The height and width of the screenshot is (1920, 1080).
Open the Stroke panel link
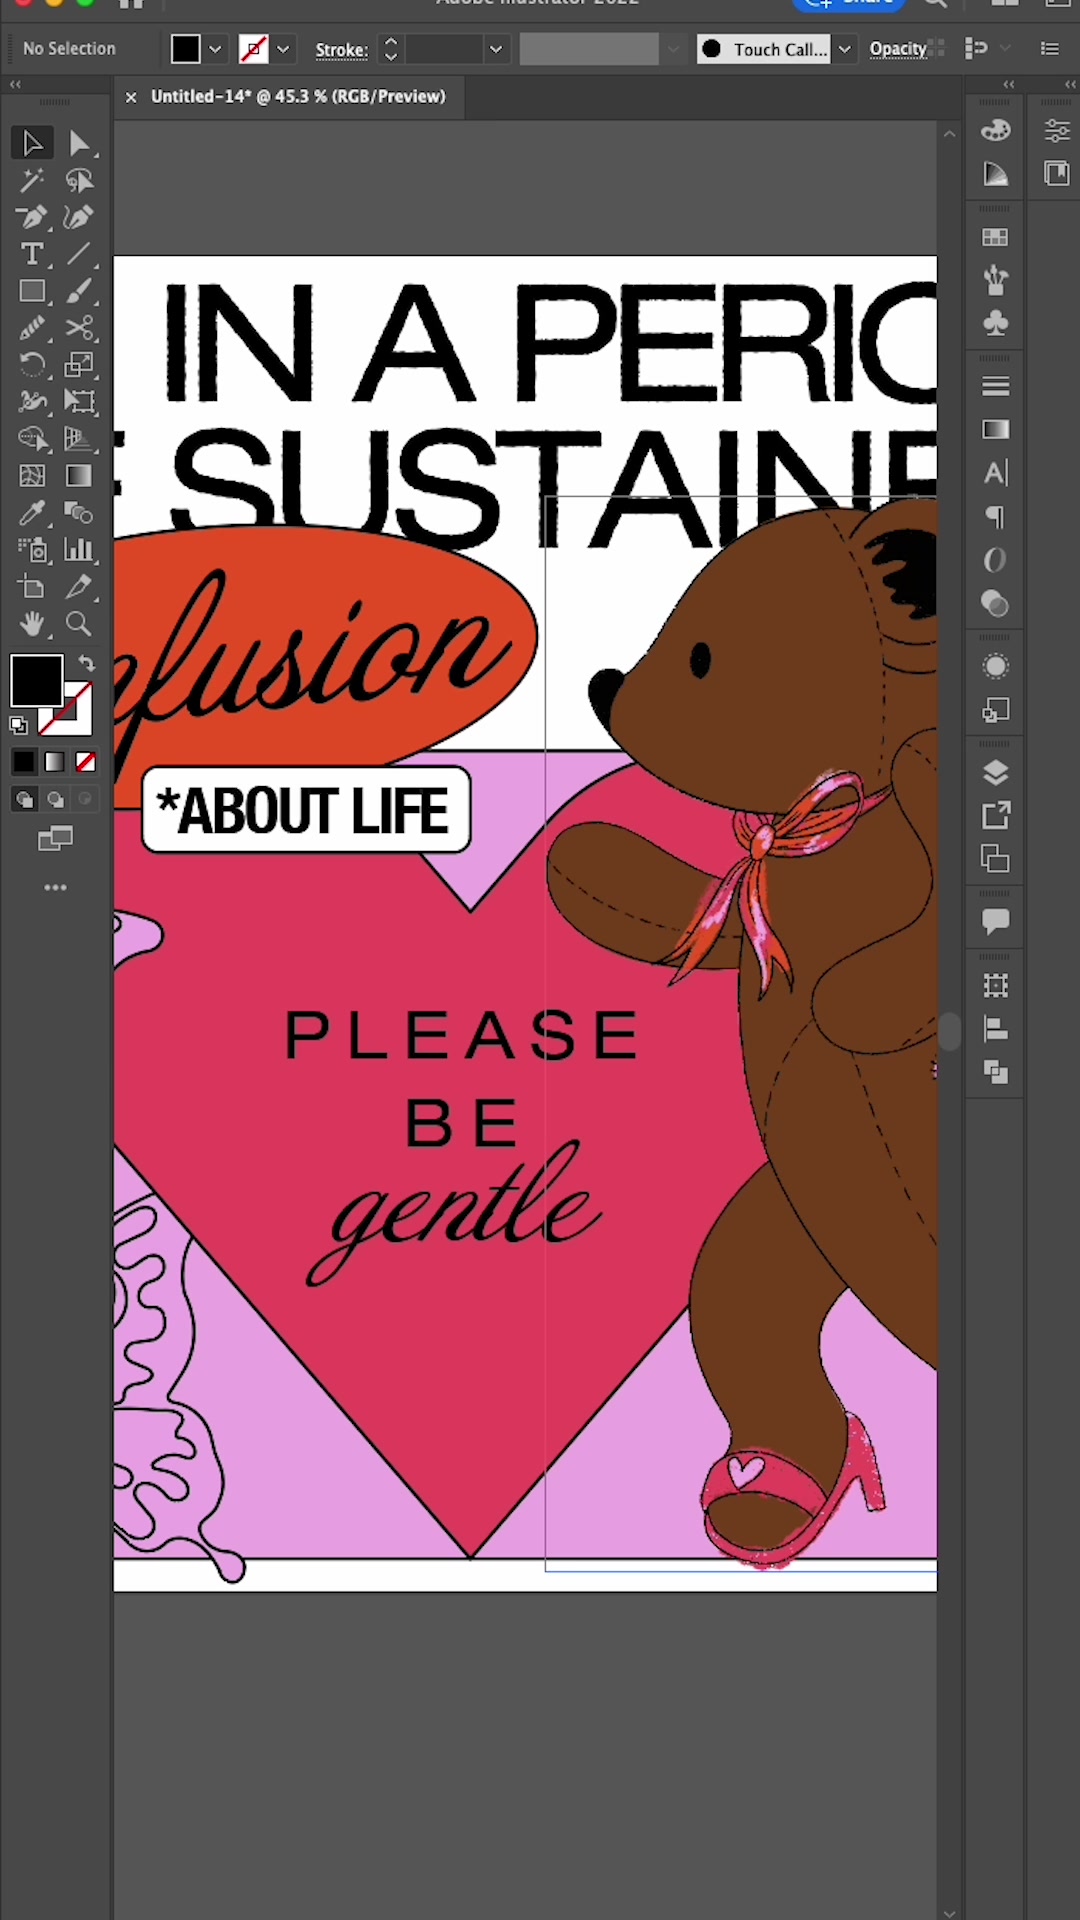[341, 50]
